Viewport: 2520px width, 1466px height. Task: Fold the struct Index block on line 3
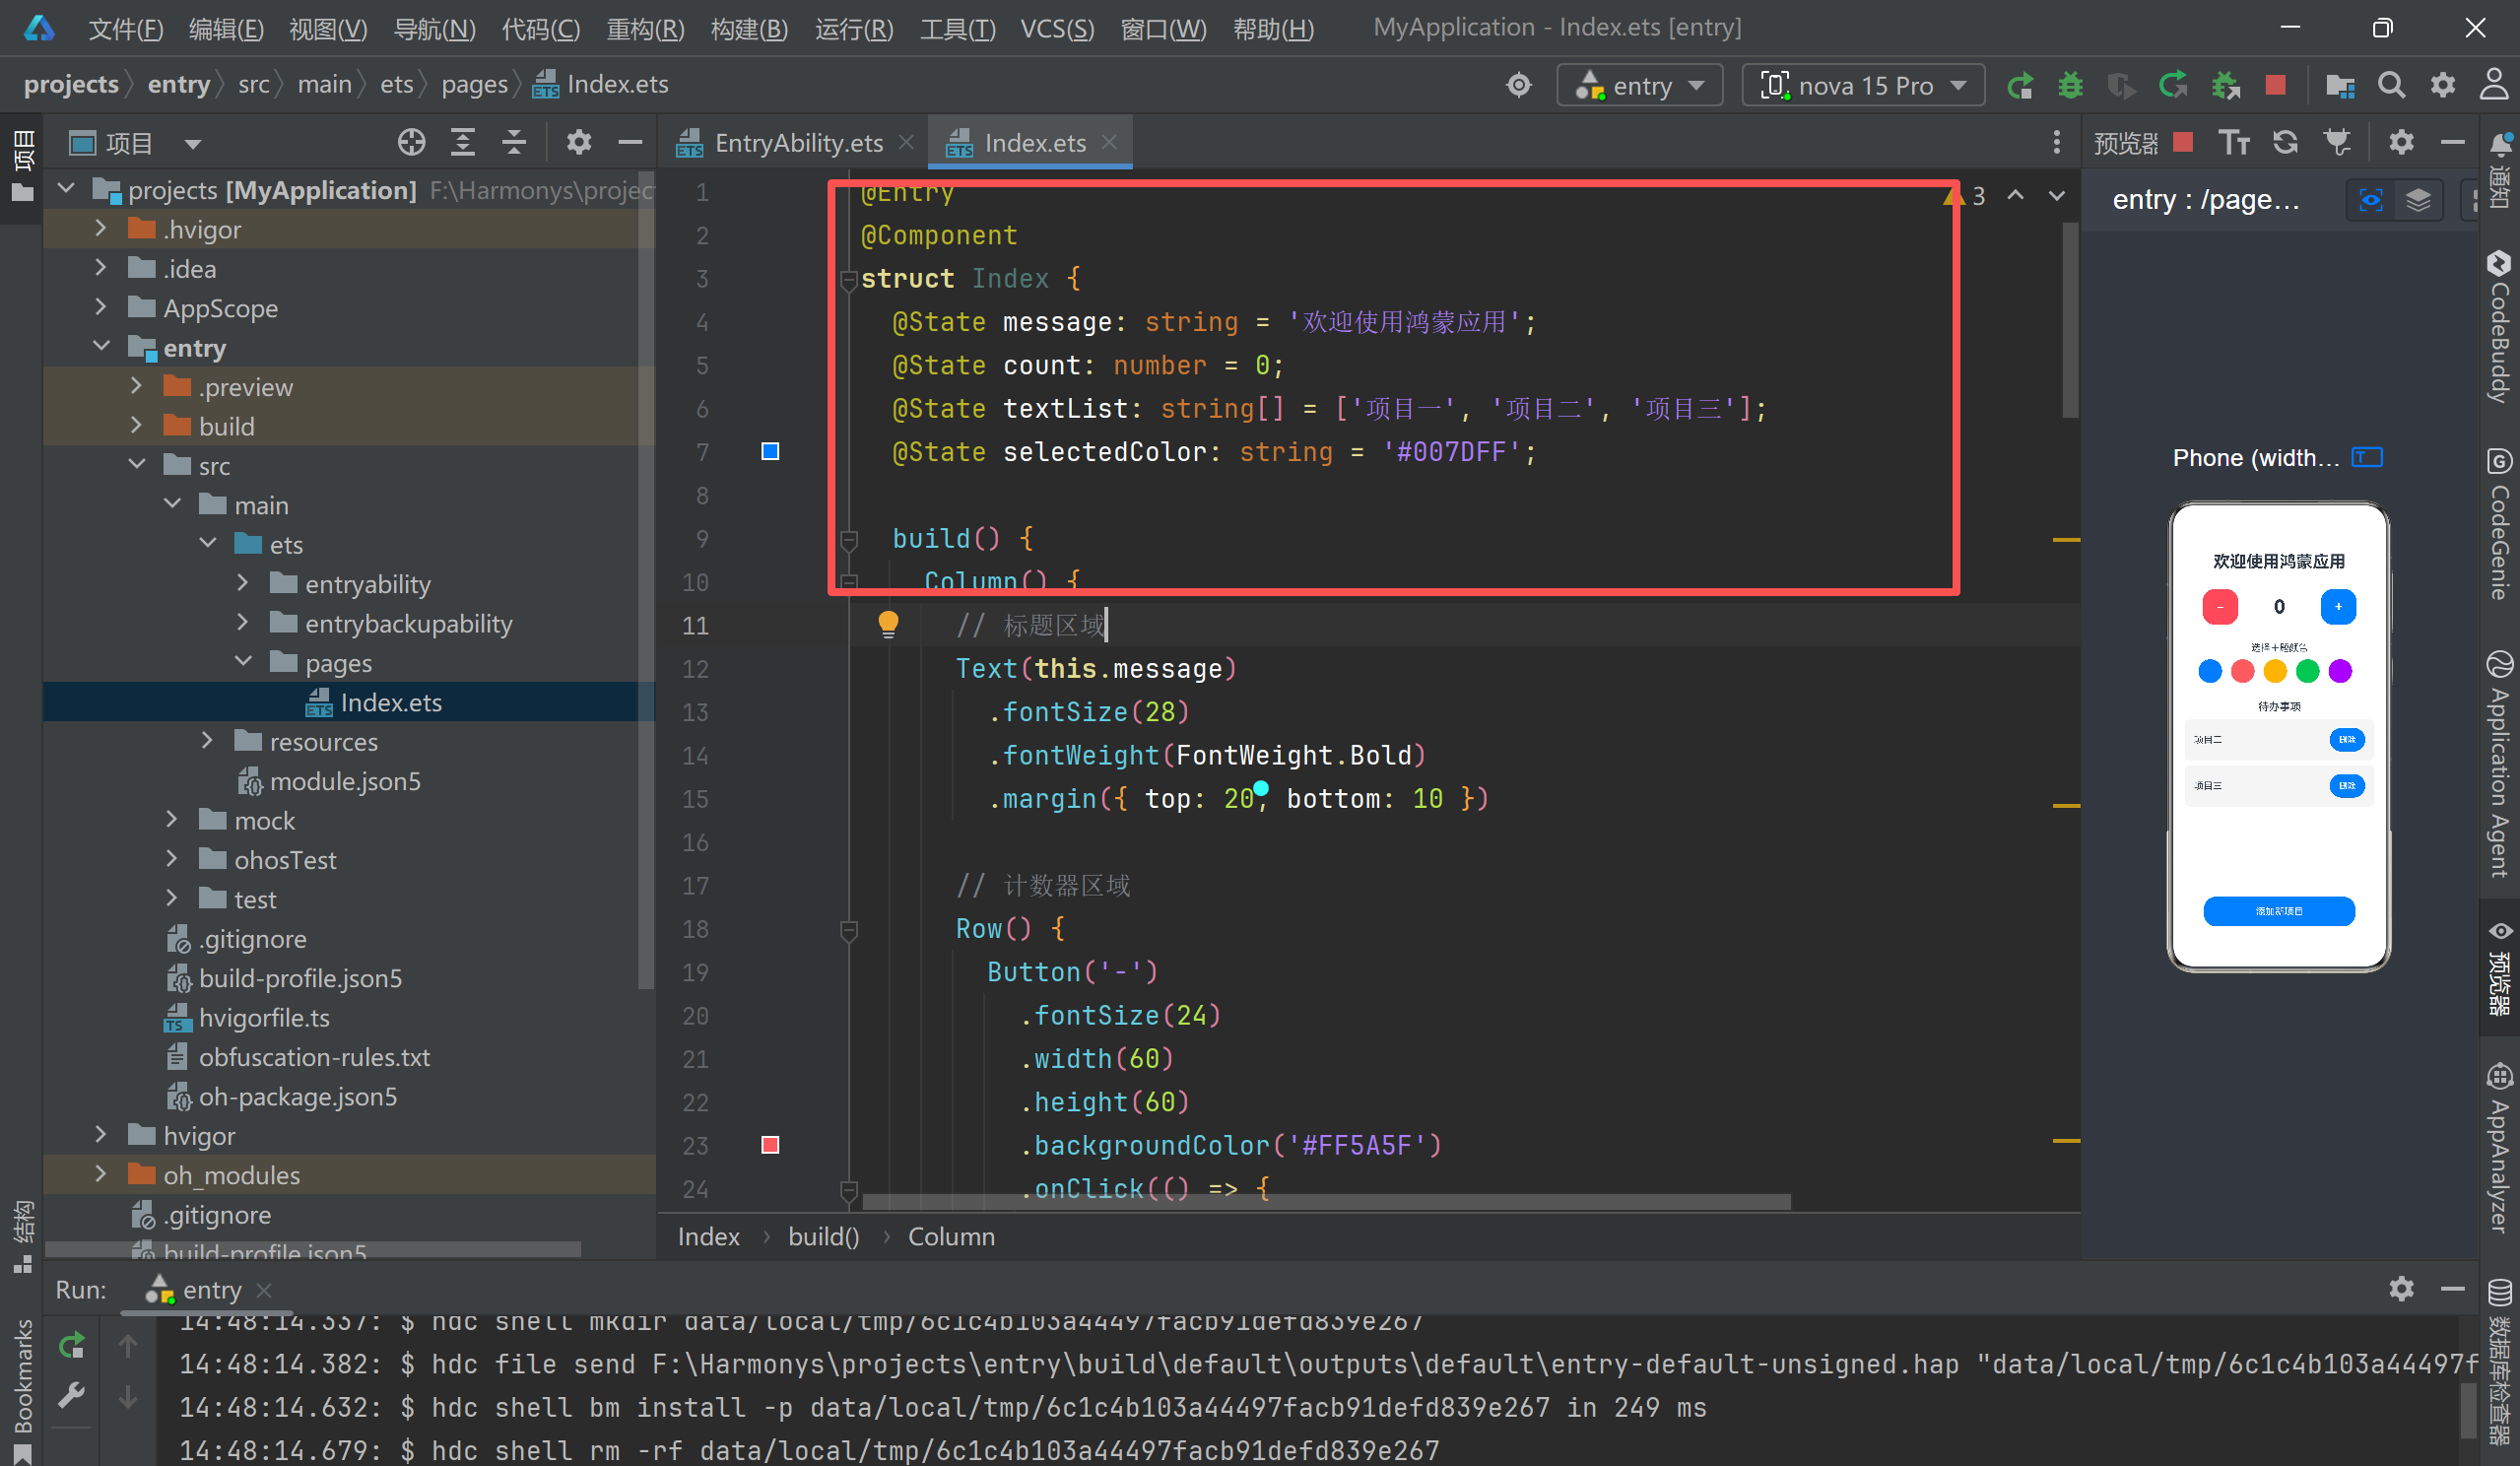[x=848, y=280]
